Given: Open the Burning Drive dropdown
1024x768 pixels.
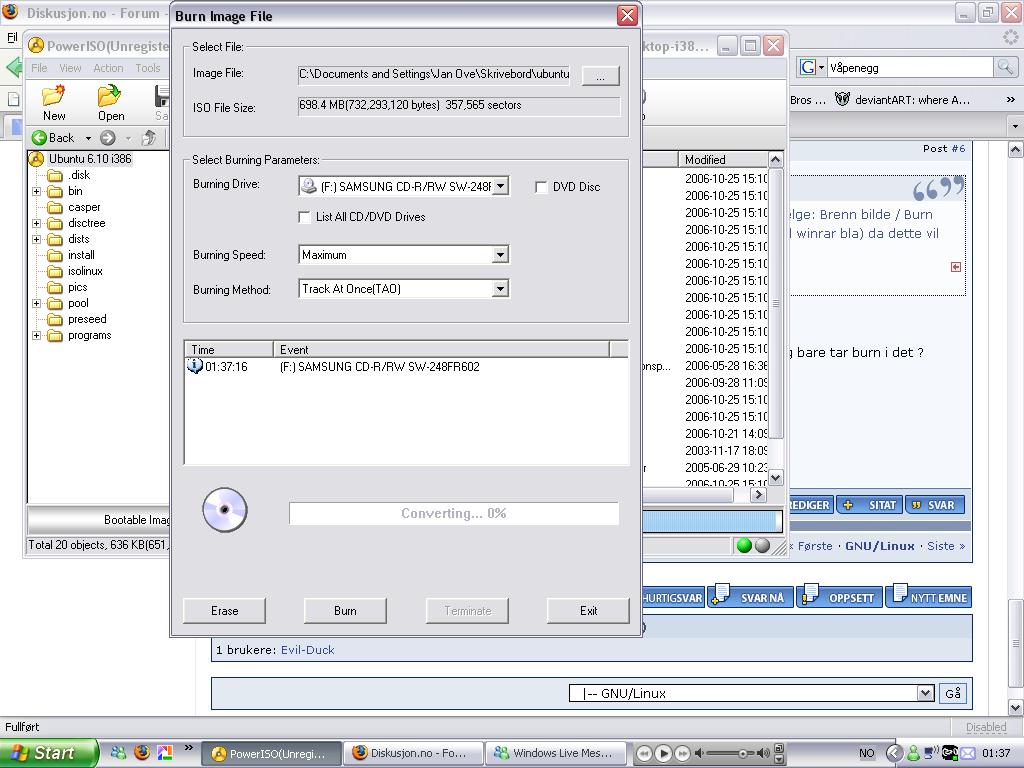Looking at the screenshot, I should click(x=500, y=186).
